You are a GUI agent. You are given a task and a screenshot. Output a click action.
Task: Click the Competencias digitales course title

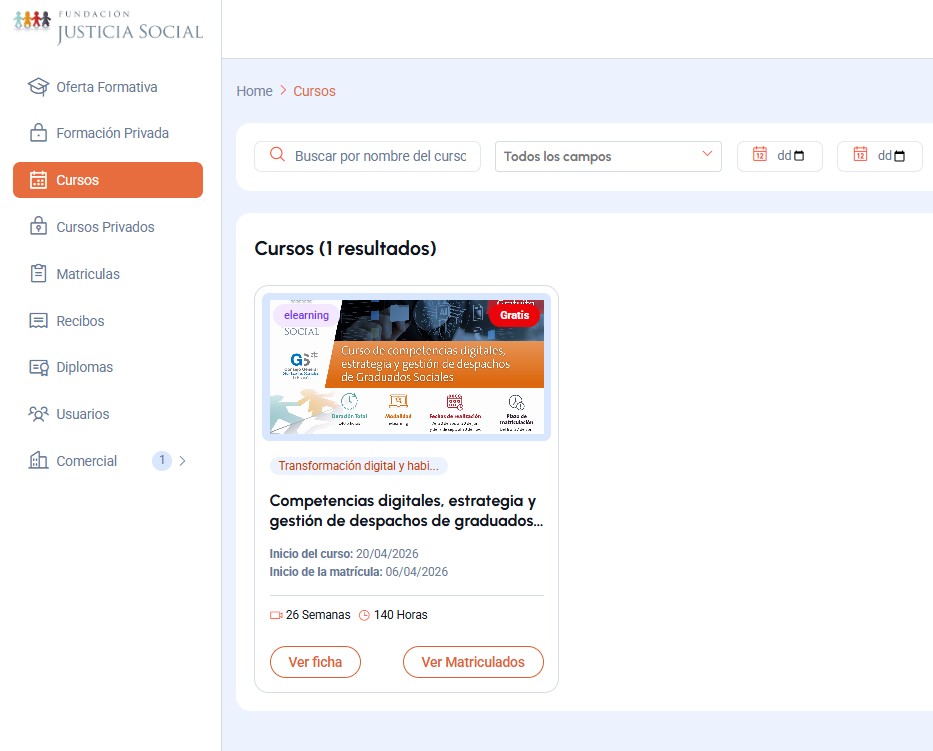pos(406,511)
